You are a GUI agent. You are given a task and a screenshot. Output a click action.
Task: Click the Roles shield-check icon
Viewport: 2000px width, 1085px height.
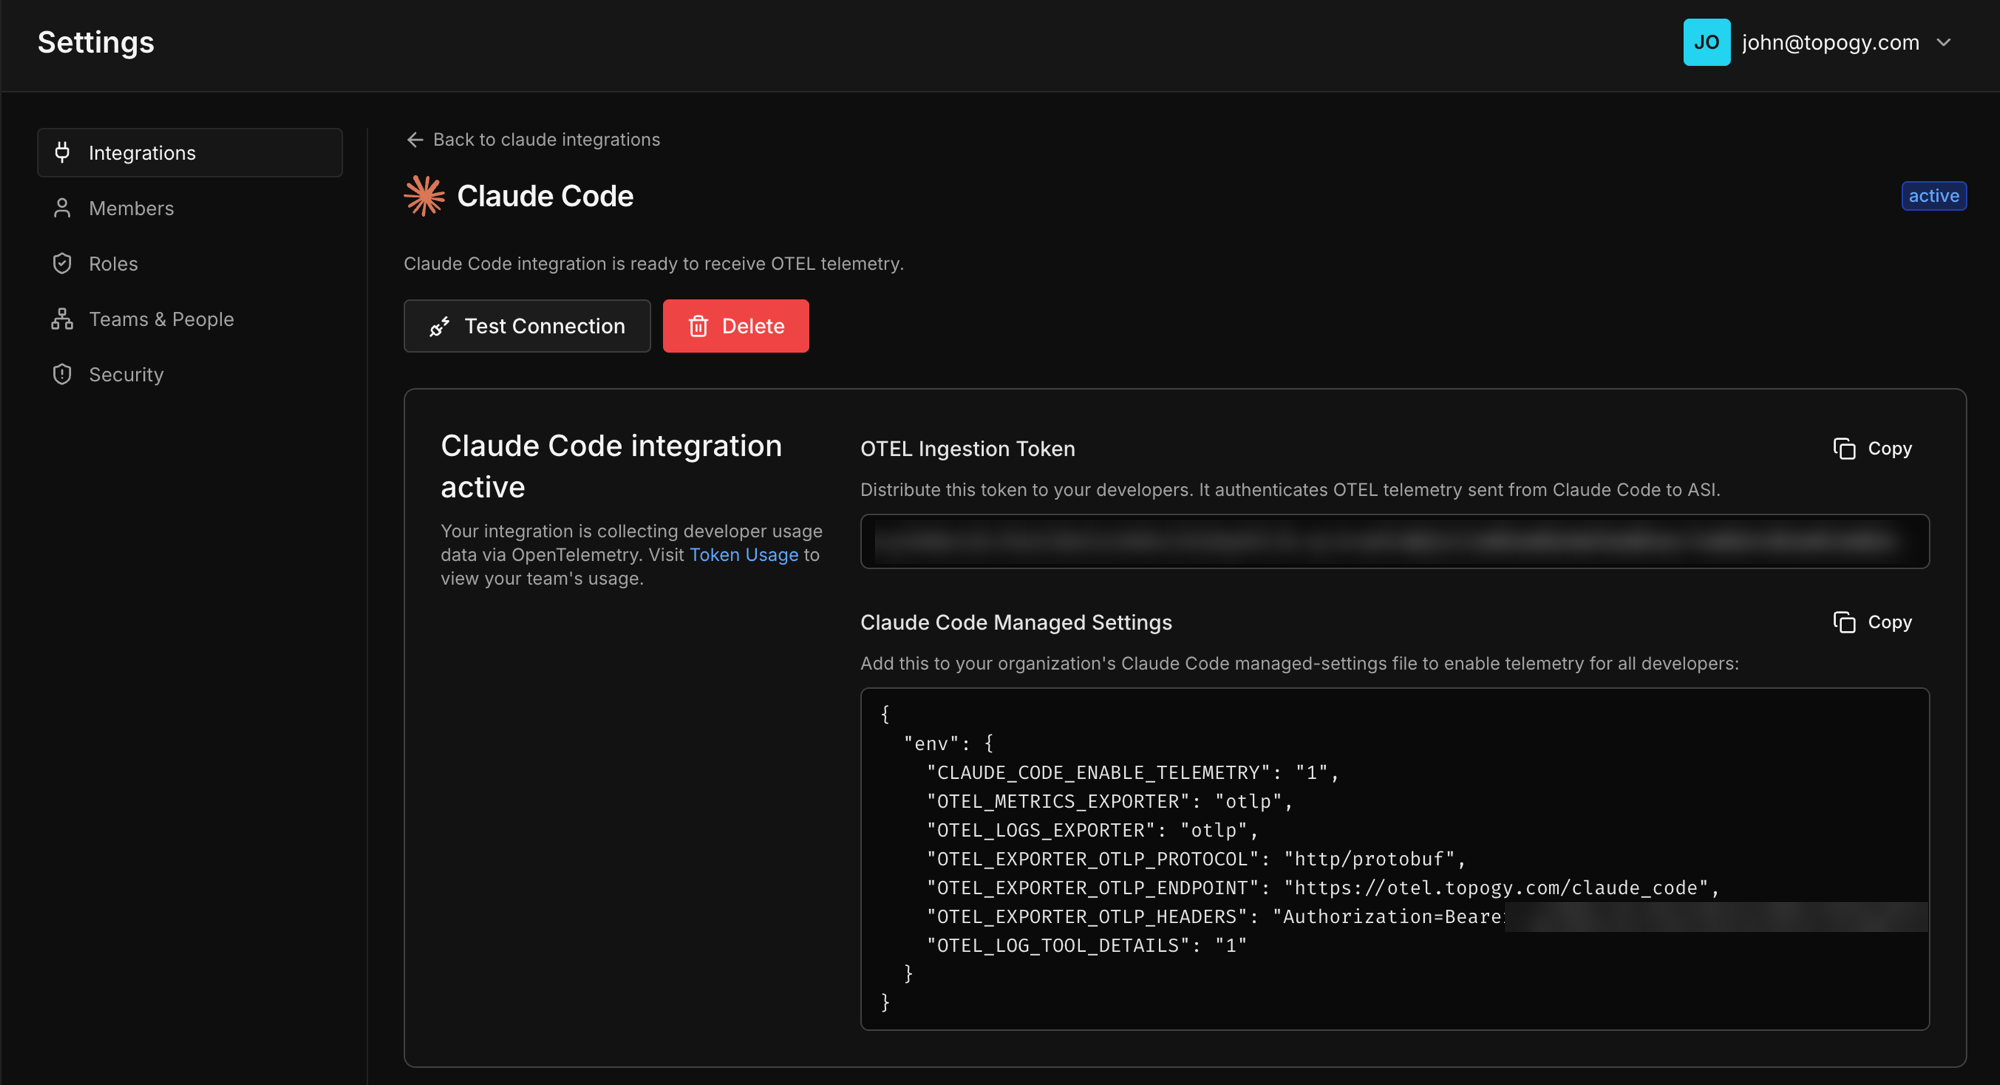tap(62, 264)
